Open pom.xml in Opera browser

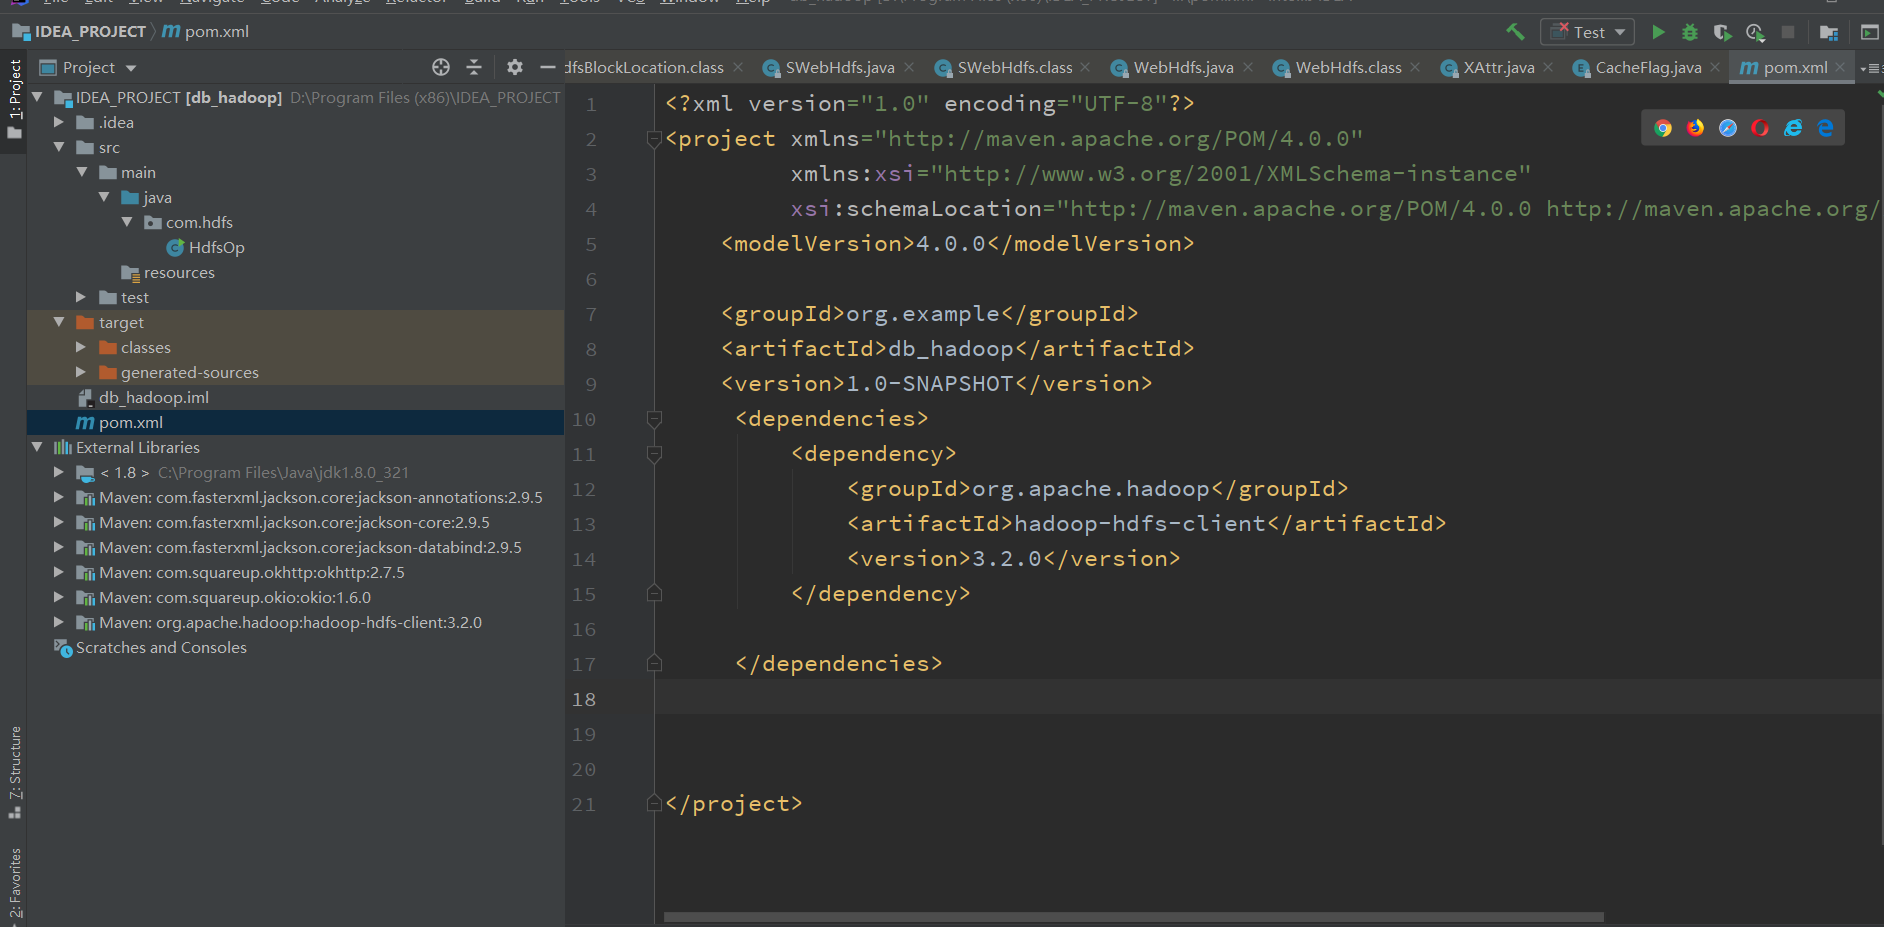(1760, 128)
